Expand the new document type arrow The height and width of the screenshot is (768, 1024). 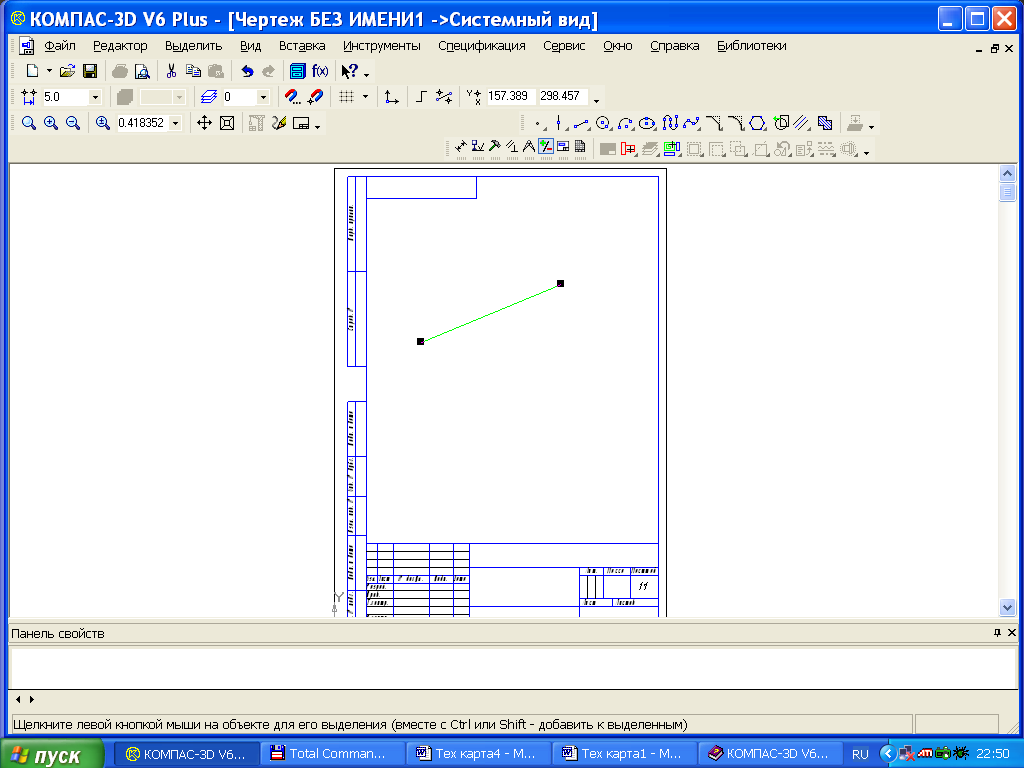[49, 71]
